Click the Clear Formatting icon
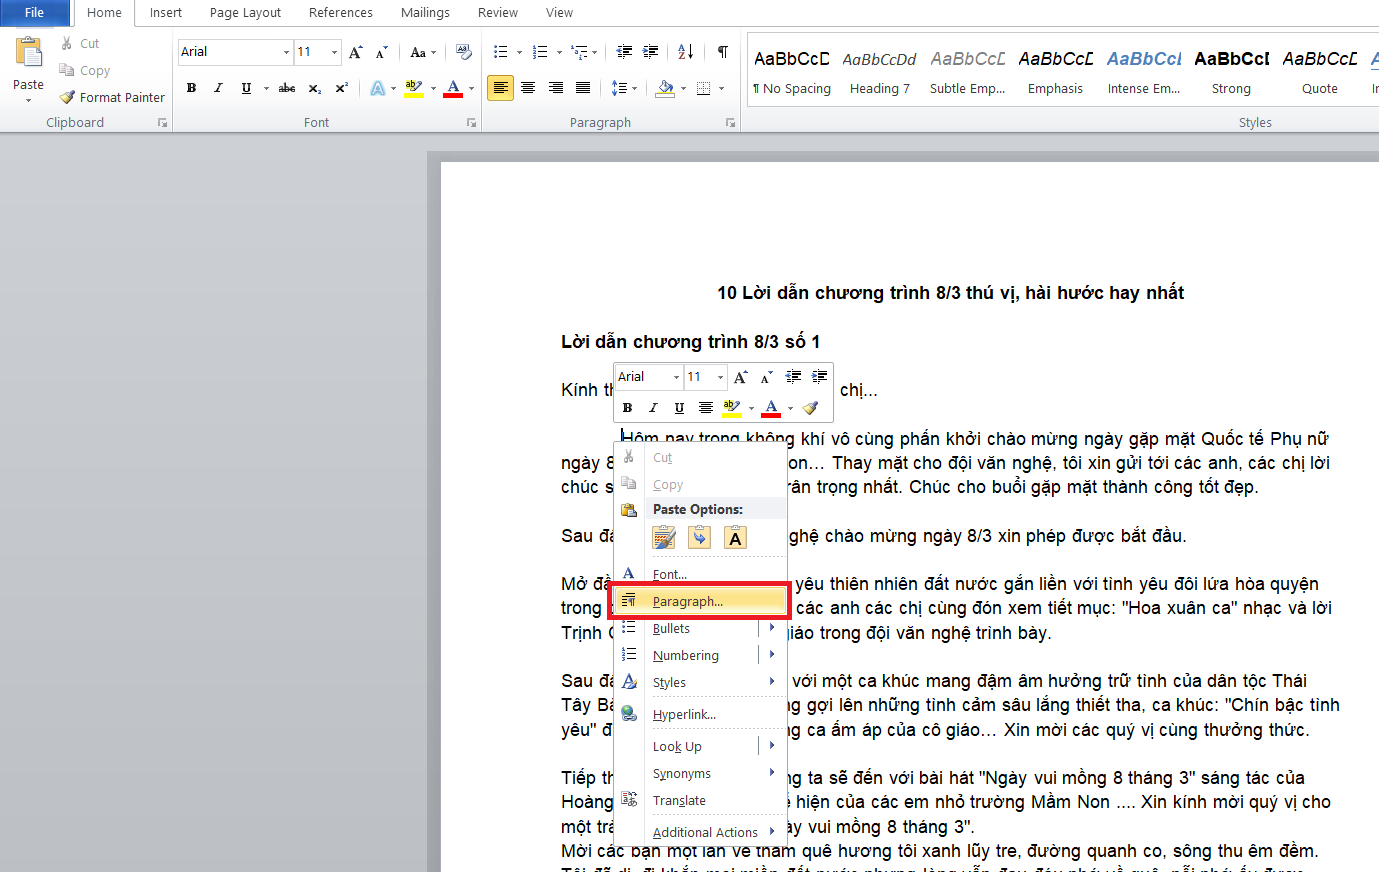The width and height of the screenshot is (1379, 872). [463, 52]
